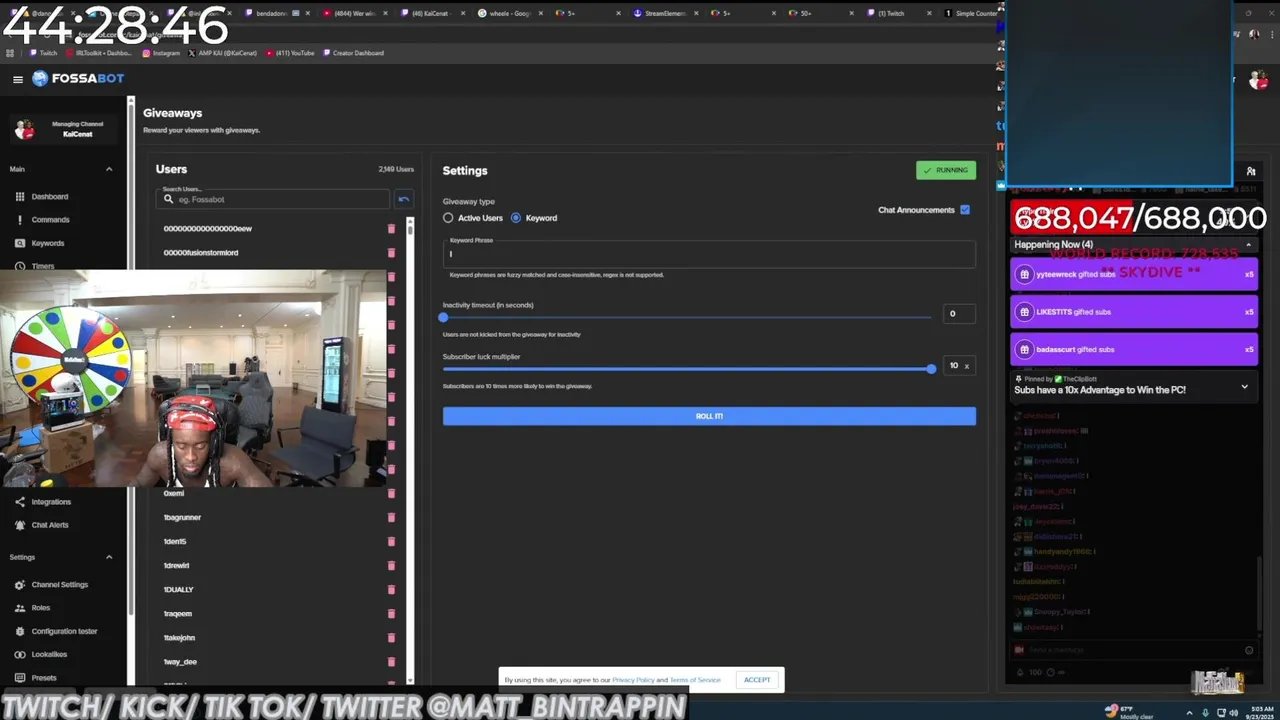The width and height of the screenshot is (1280, 720).
Task: Open the Keywords icon in sidebar
Action: (20, 243)
